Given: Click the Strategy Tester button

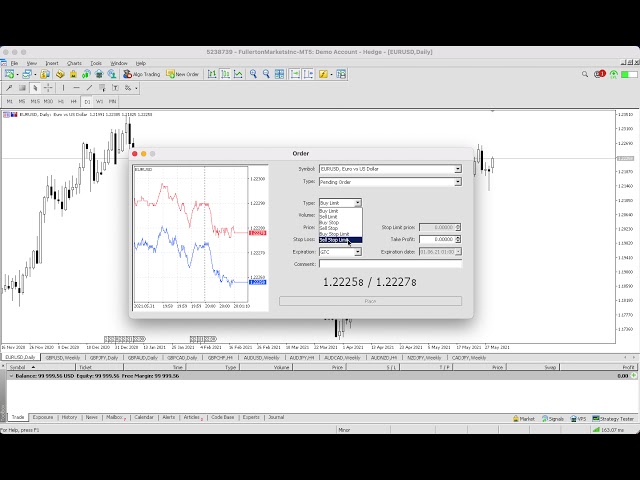Looking at the screenshot, I should pos(613,419).
